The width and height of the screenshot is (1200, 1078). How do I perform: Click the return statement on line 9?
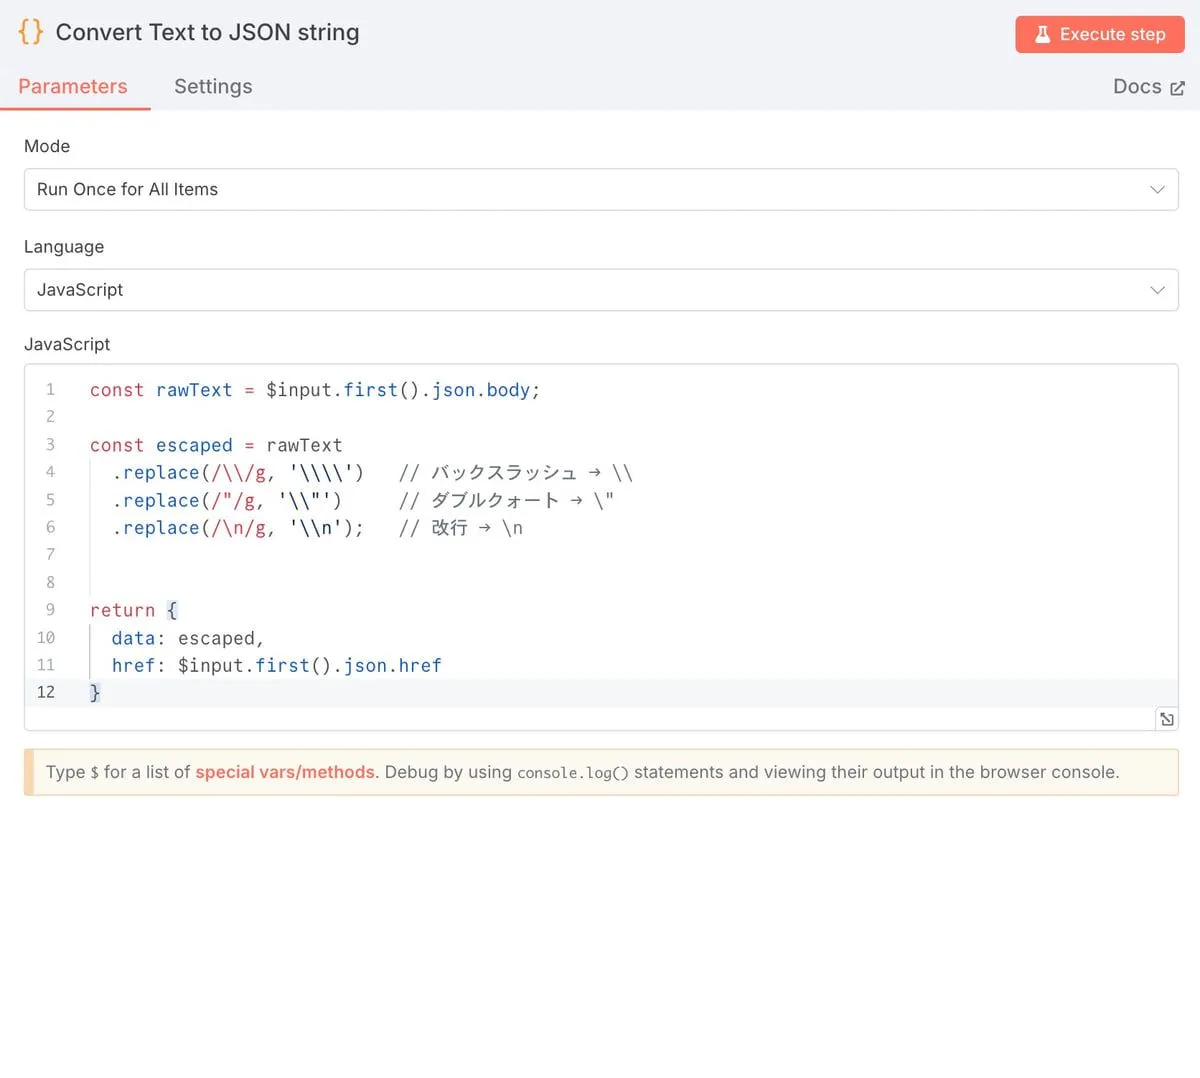pyautogui.click(x=122, y=610)
